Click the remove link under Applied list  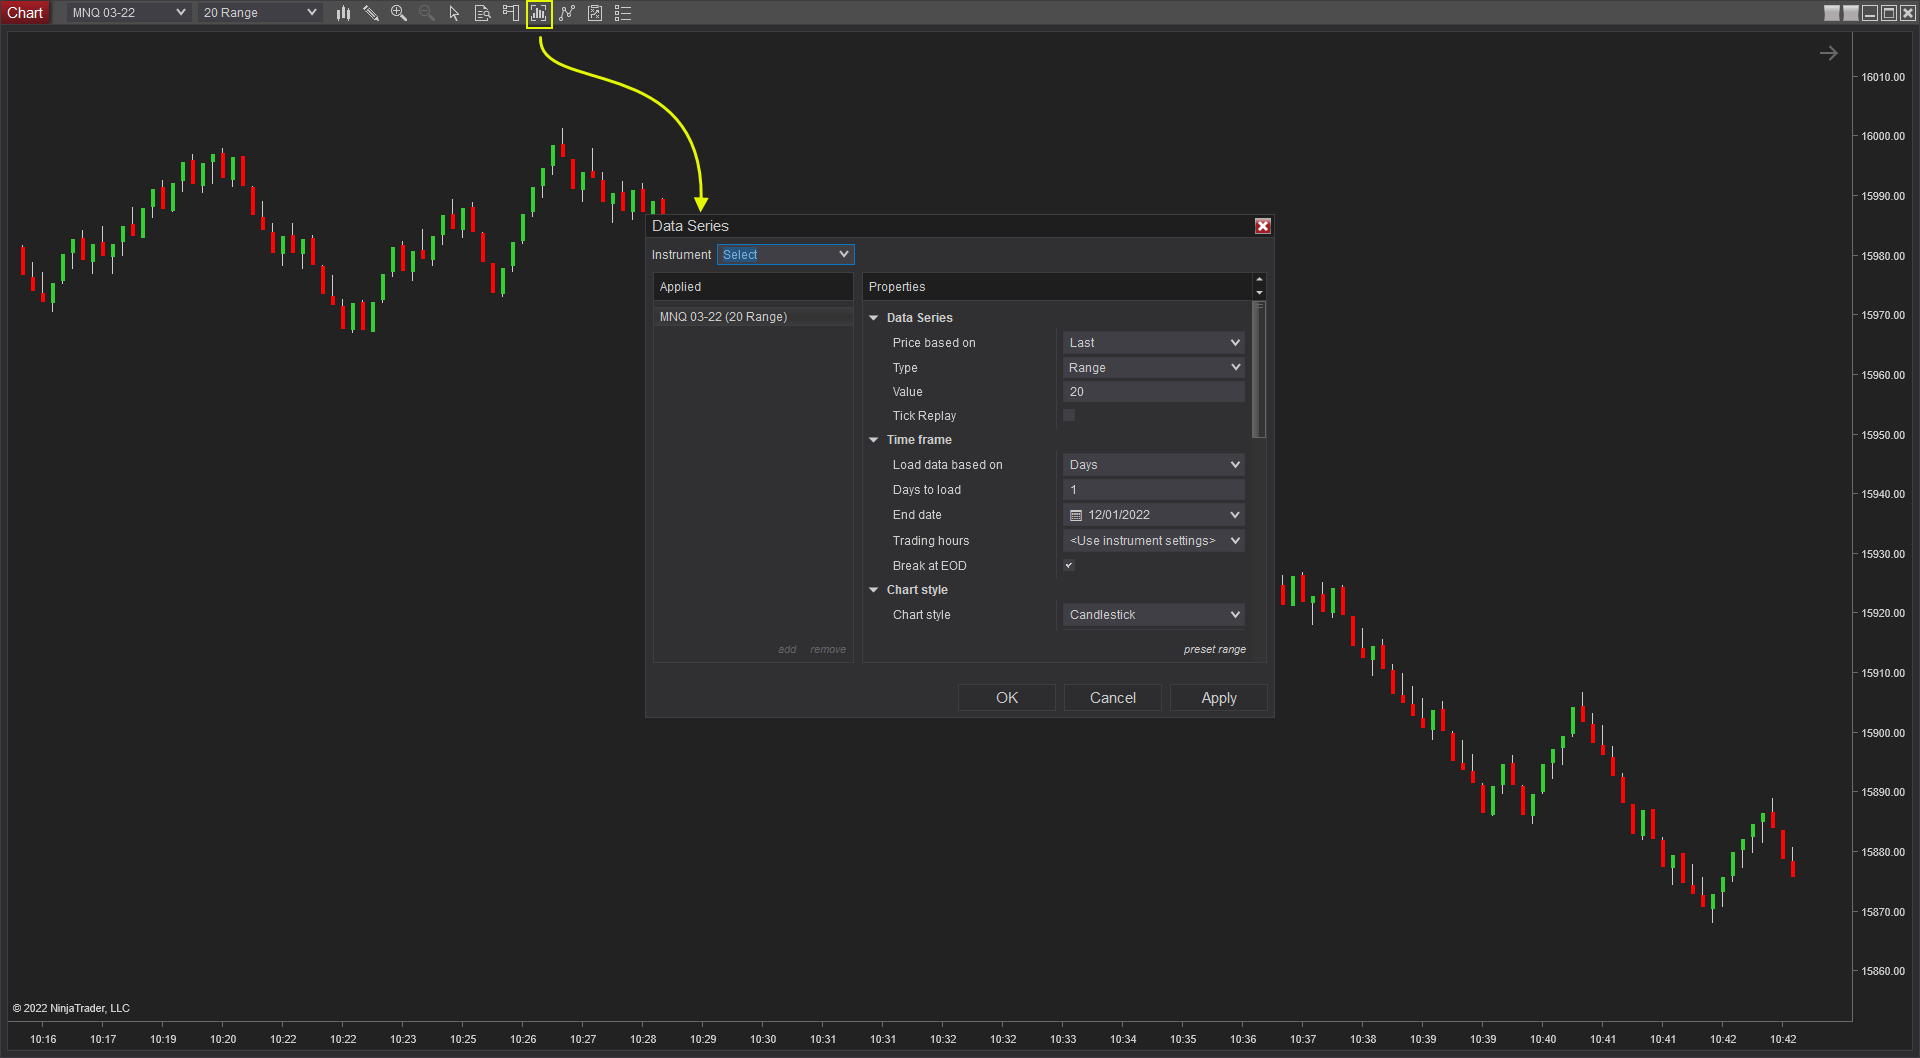coord(828,650)
